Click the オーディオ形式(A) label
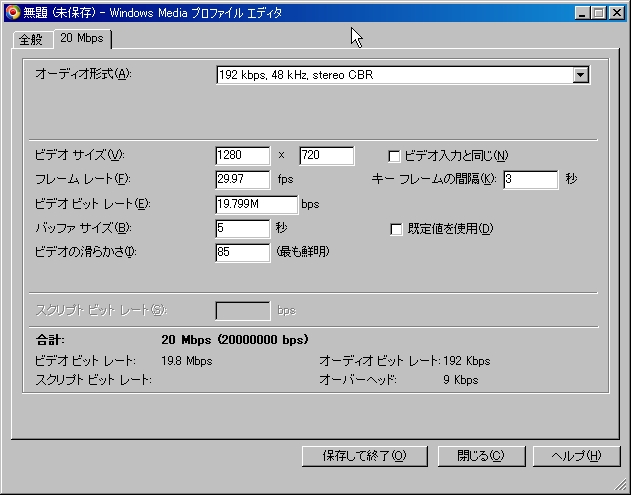The height and width of the screenshot is (495, 631). coord(83,74)
